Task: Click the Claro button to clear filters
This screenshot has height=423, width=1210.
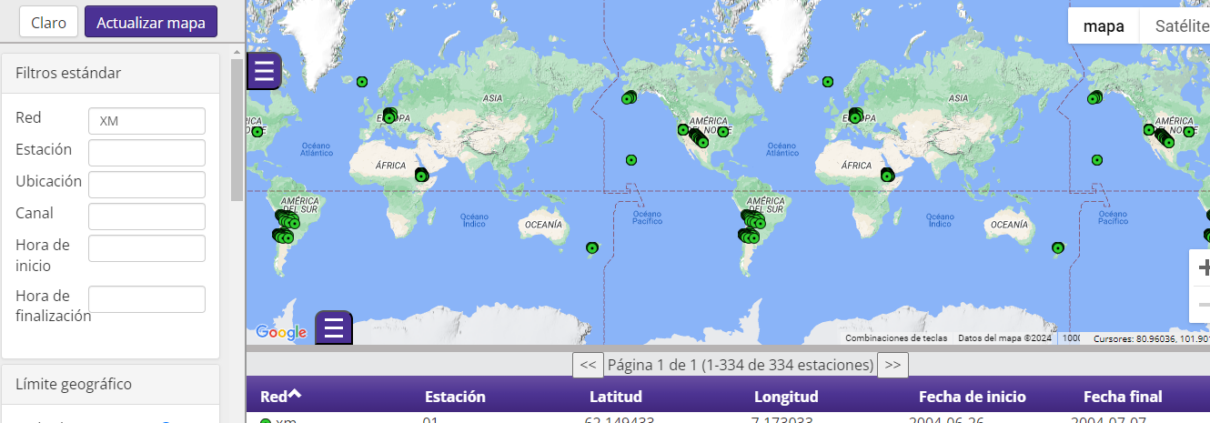Action: click(48, 22)
